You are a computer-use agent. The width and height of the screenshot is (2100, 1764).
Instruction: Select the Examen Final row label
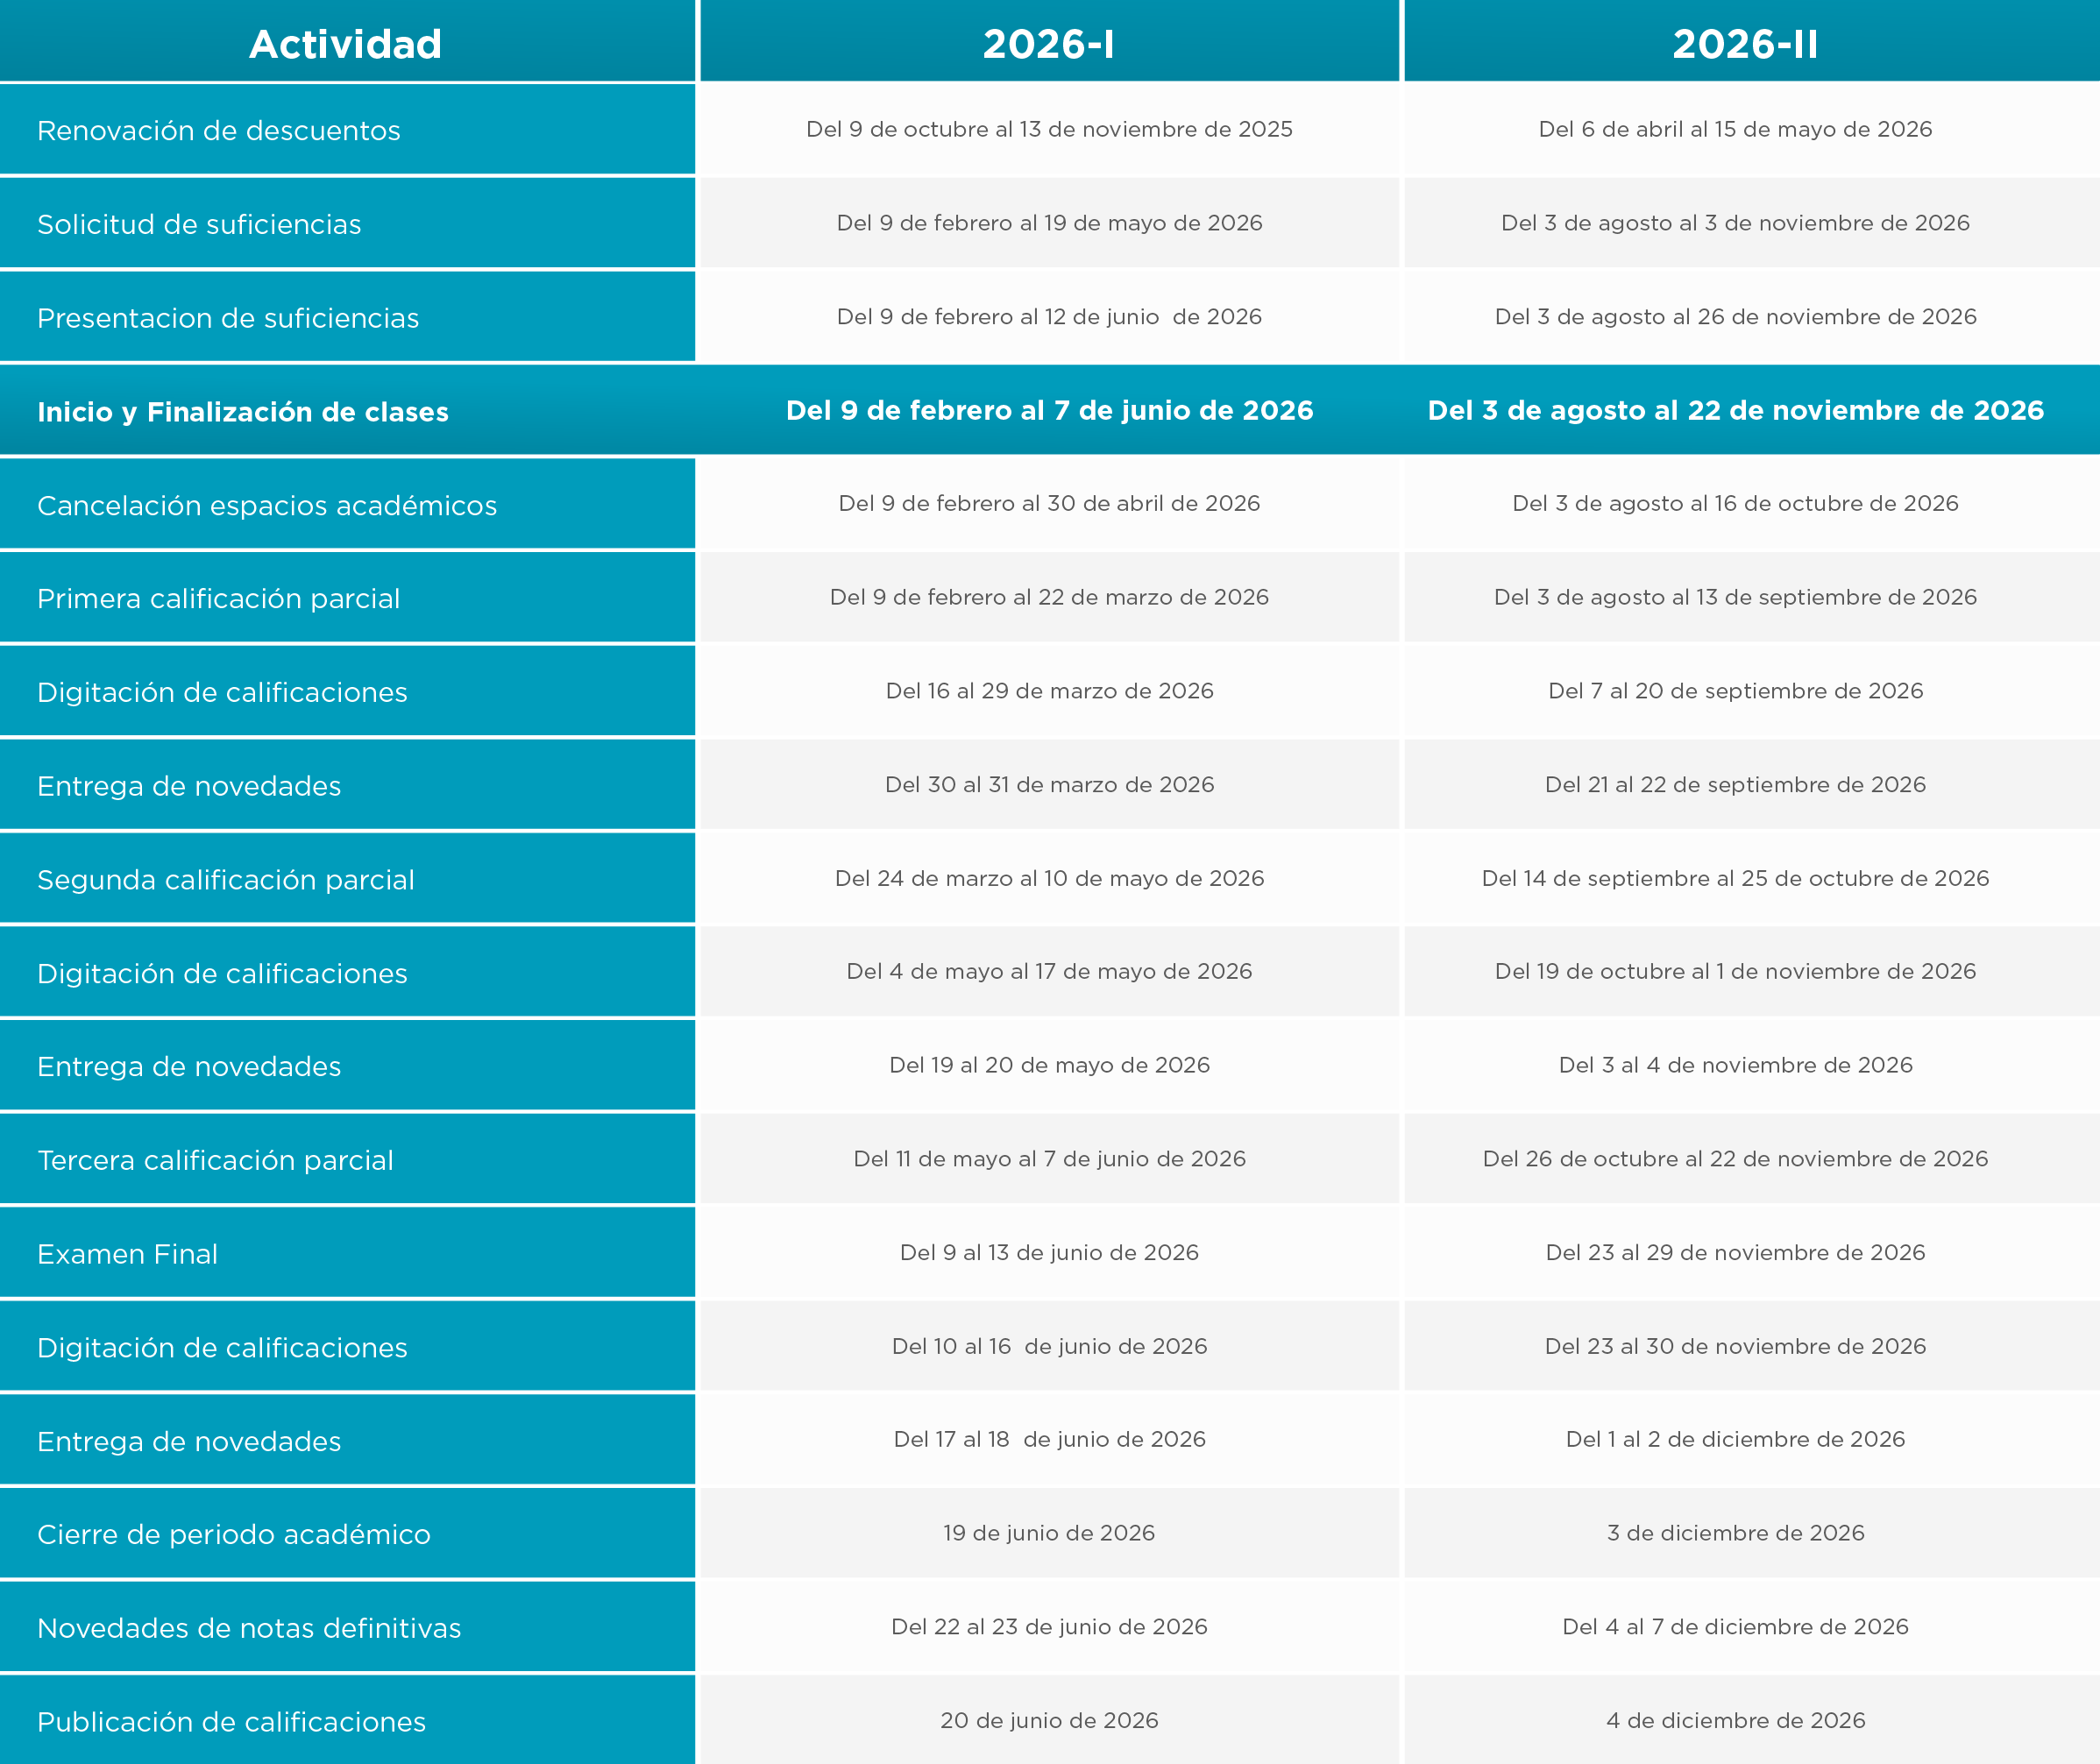[127, 1254]
